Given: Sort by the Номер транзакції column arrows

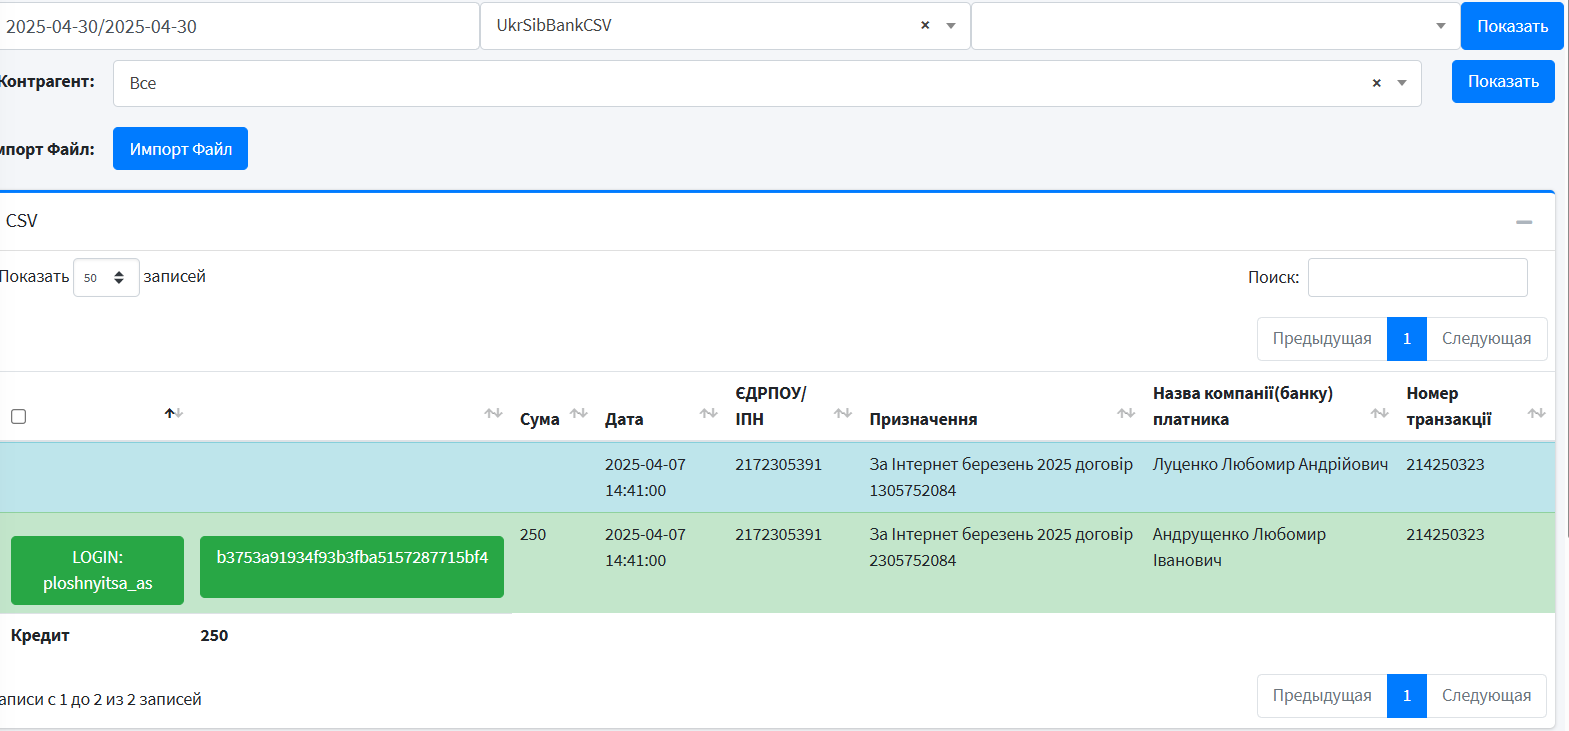Looking at the screenshot, I should coord(1536,413).
